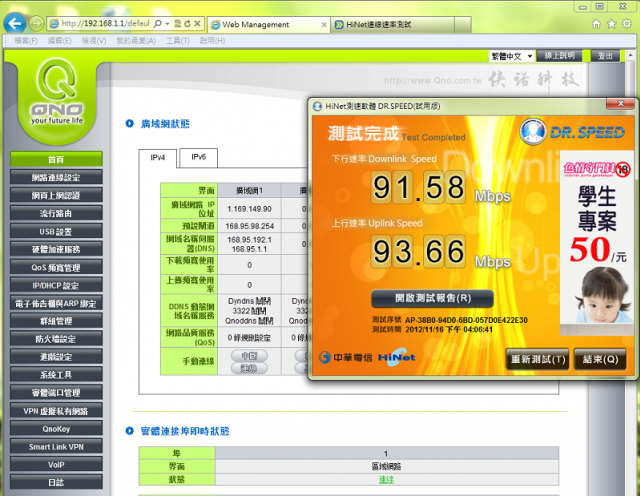Image resolution: width=640 pixels, height=496 pixels.
Task: Close the Web Management tab
Action: (x=324, y=24)
